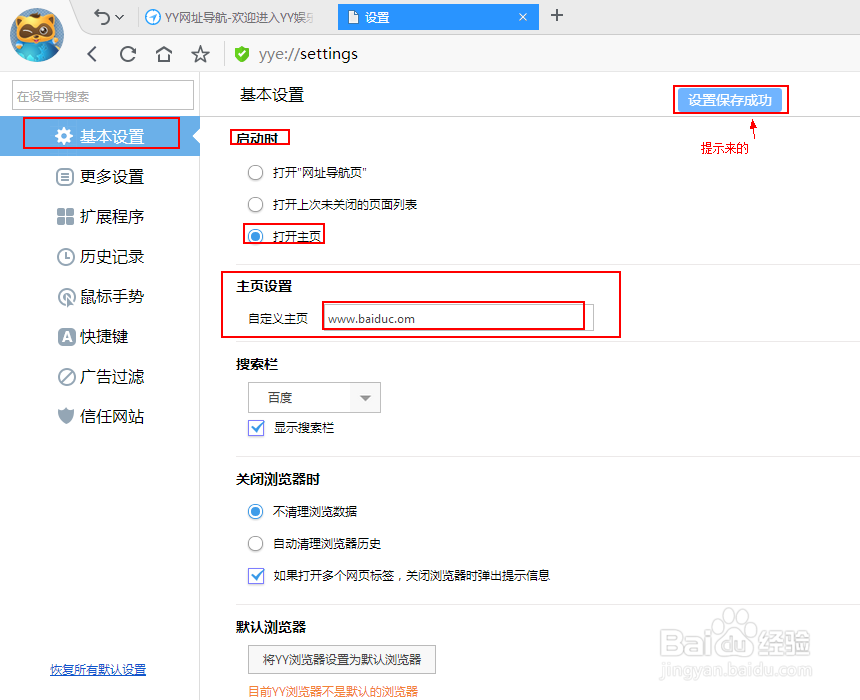The width and height of the screenshot is (860, 700).
Task: Select the 打开主页 startup radio button
Action: (255, 234)
